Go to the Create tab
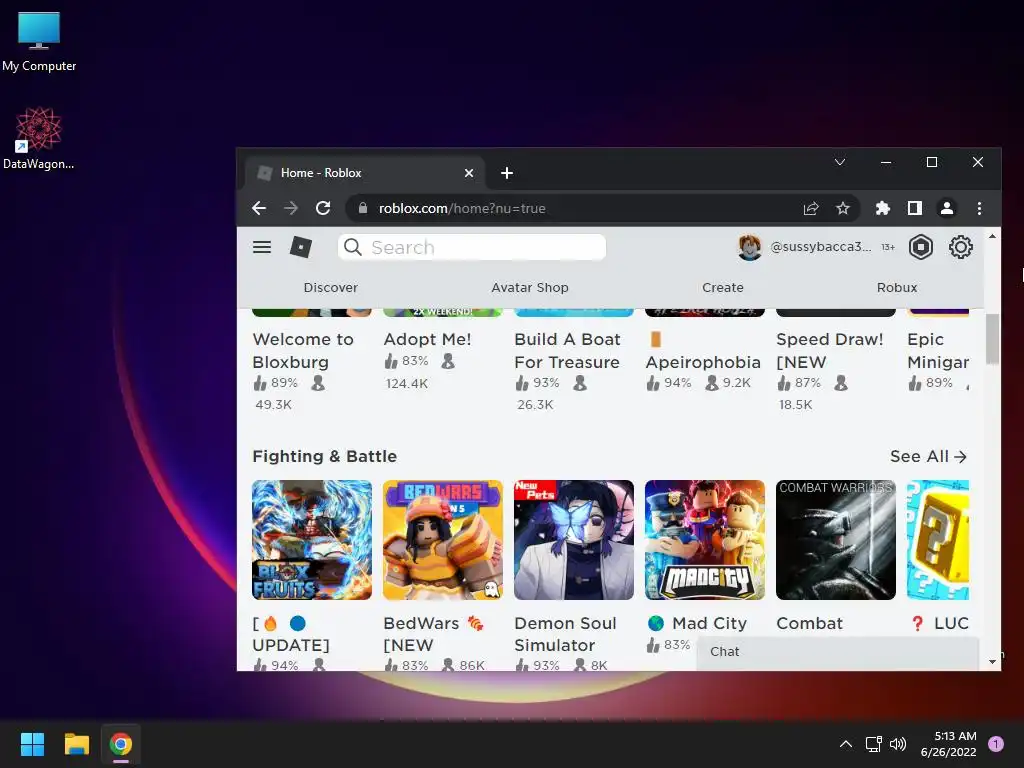Viewport: 1024px width, 768px height. pos(722,287)
